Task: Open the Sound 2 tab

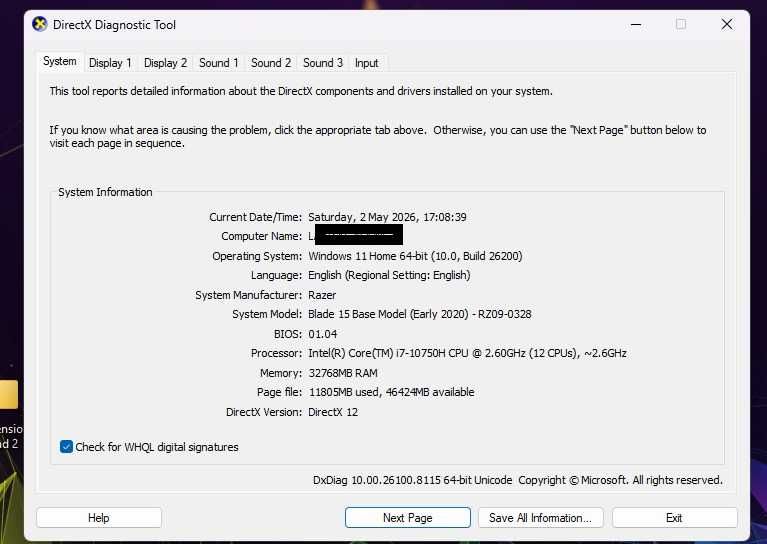Action: [x=271, y=63]
